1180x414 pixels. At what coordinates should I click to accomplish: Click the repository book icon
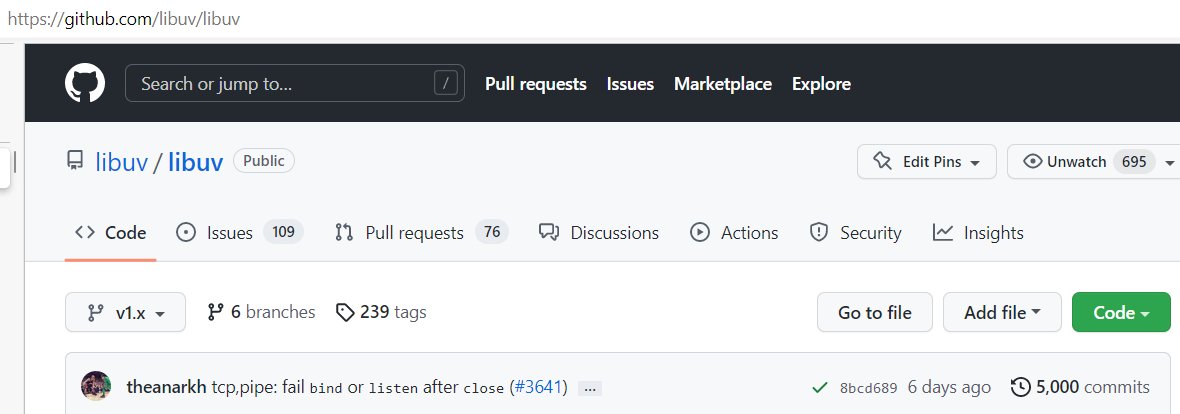point(75,161)
